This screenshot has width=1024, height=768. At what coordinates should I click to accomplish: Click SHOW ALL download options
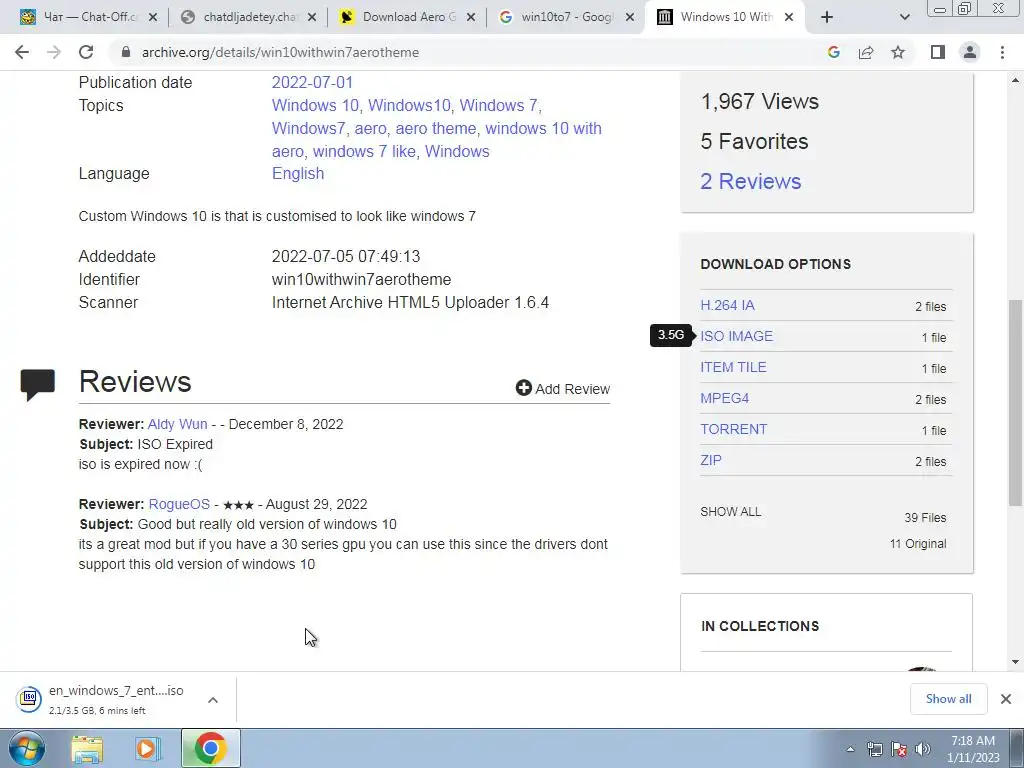(x=731, y=511)
